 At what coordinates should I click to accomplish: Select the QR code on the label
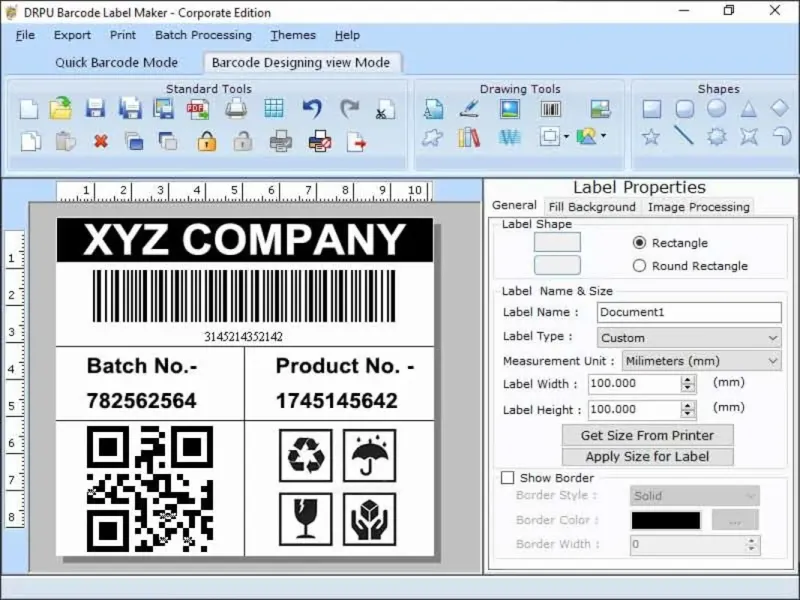tap(149, 489)
